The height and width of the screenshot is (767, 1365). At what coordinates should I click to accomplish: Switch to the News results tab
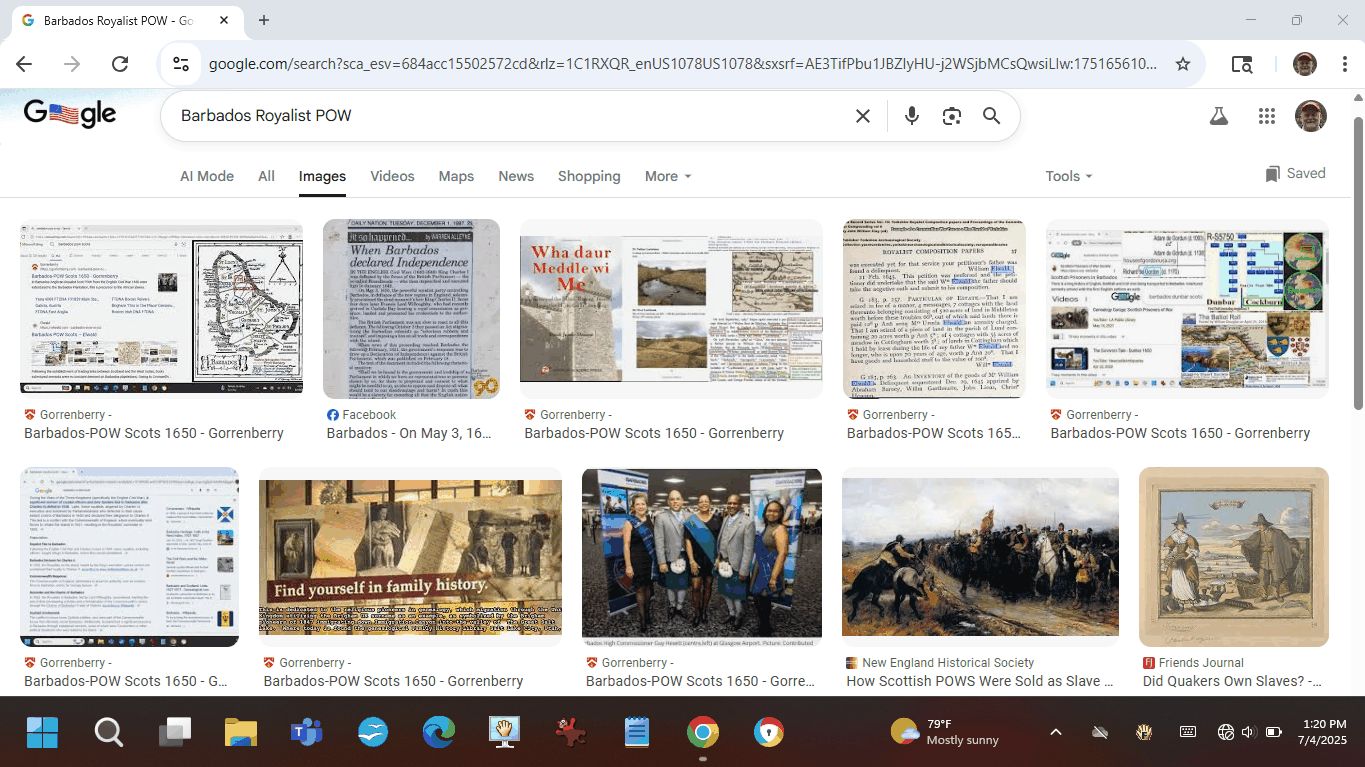516,176
